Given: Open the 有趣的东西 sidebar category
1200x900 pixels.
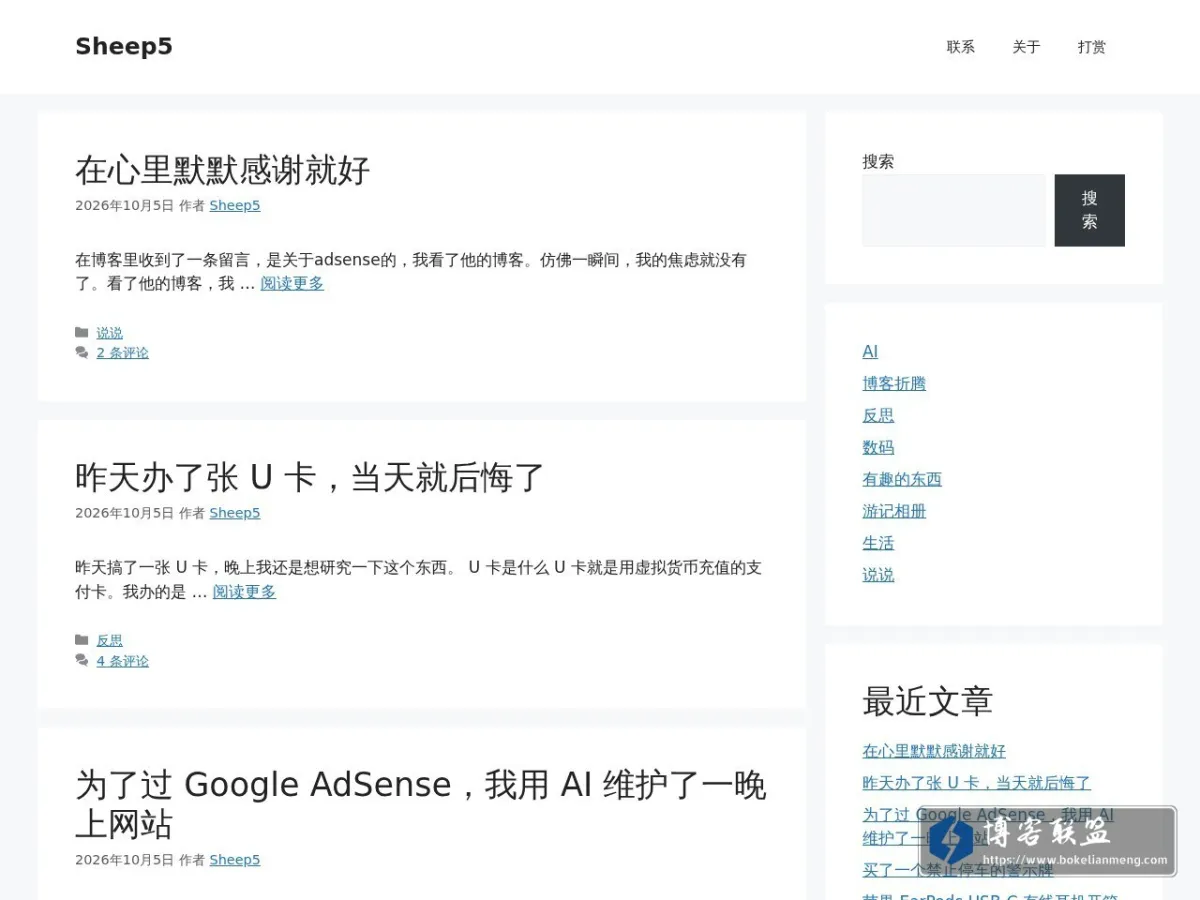Looking at the screenshot, I should [902, 480].
